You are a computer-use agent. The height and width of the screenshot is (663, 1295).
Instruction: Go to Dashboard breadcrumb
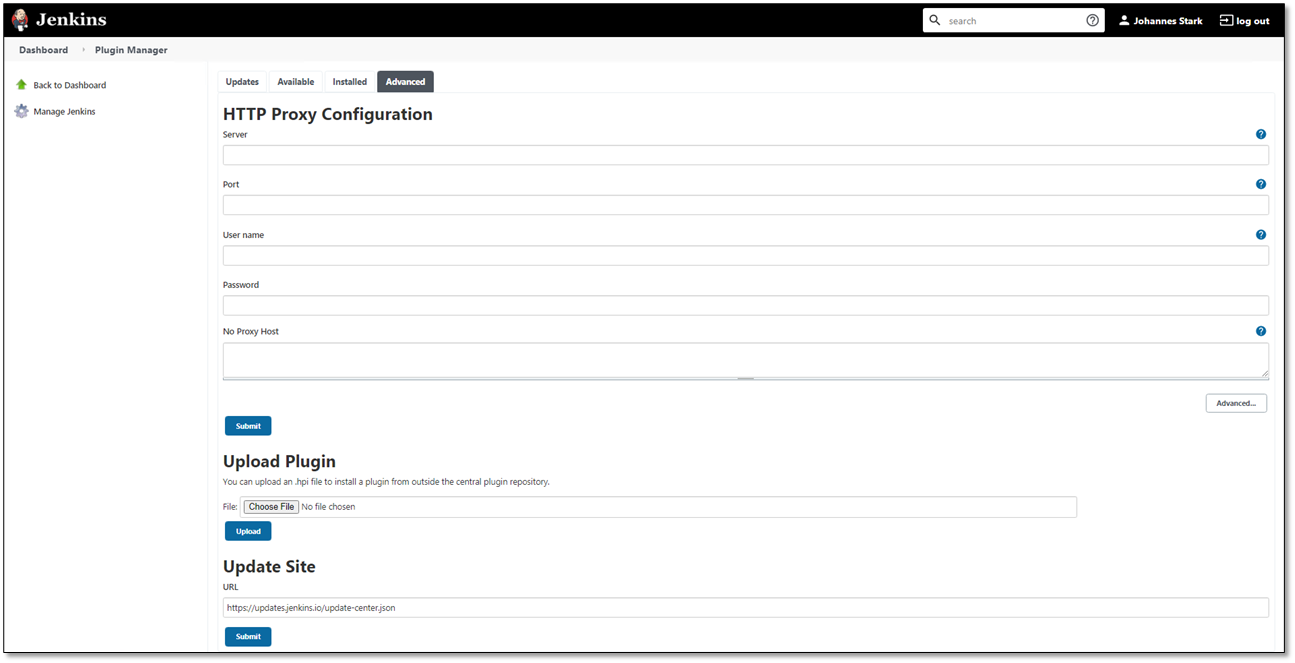pyautogui.click(x=44, y=50)
